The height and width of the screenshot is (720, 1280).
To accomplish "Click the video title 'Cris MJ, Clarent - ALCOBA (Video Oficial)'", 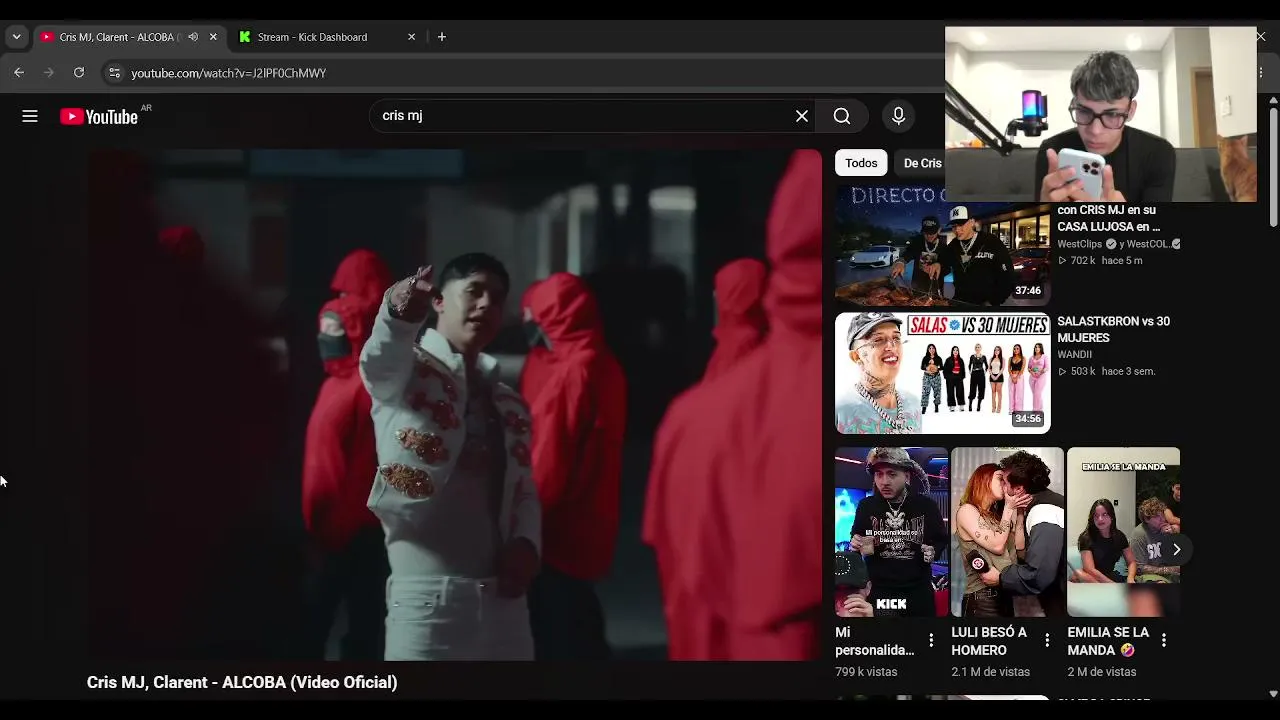I will pyautogui.click(x=242, y=682).
